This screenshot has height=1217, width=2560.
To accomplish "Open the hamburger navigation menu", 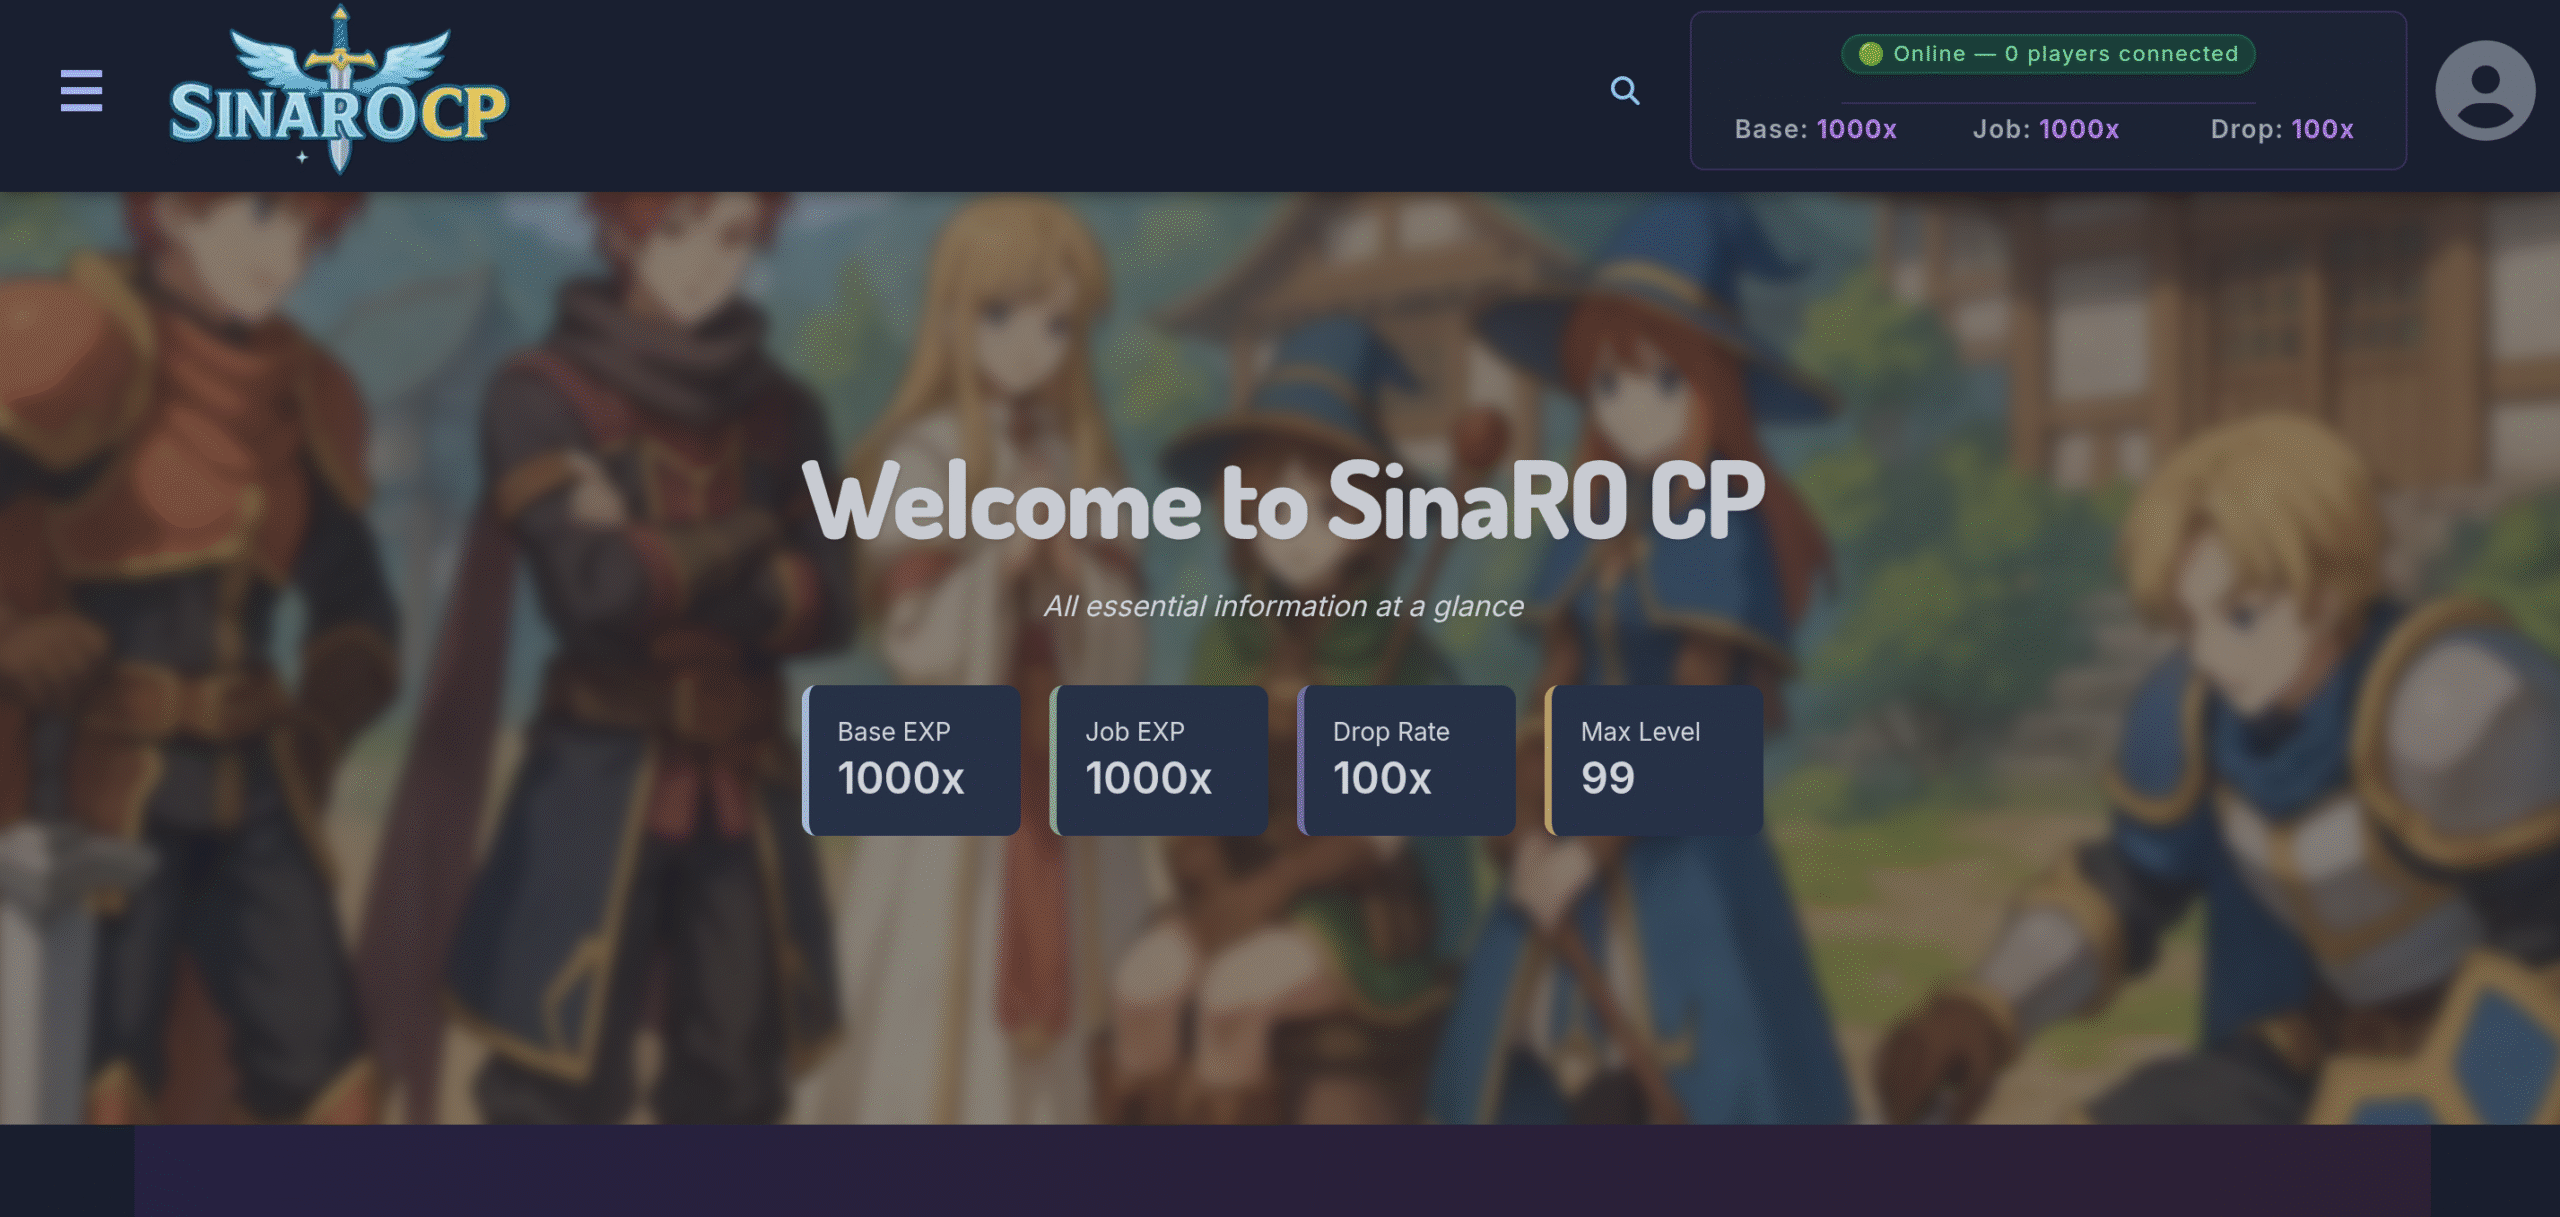I will coord(81,91).
